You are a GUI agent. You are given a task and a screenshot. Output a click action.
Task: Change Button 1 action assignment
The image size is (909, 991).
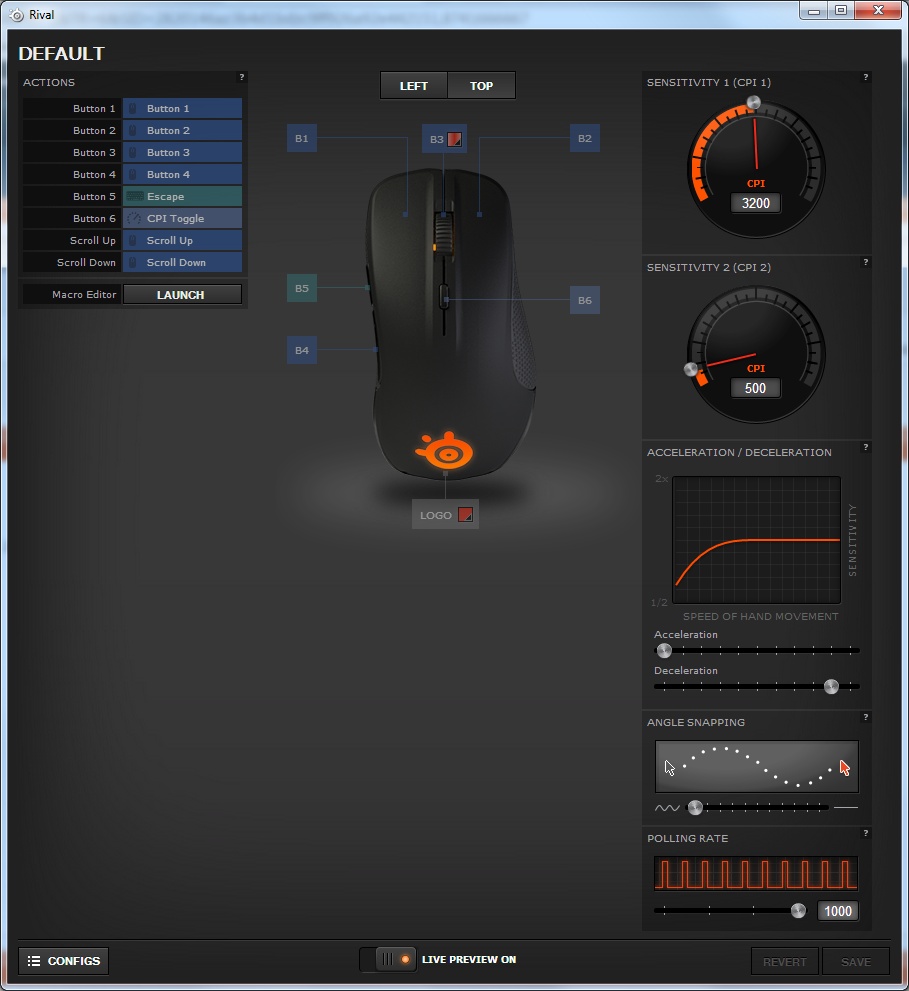click(x=182, y=109)
